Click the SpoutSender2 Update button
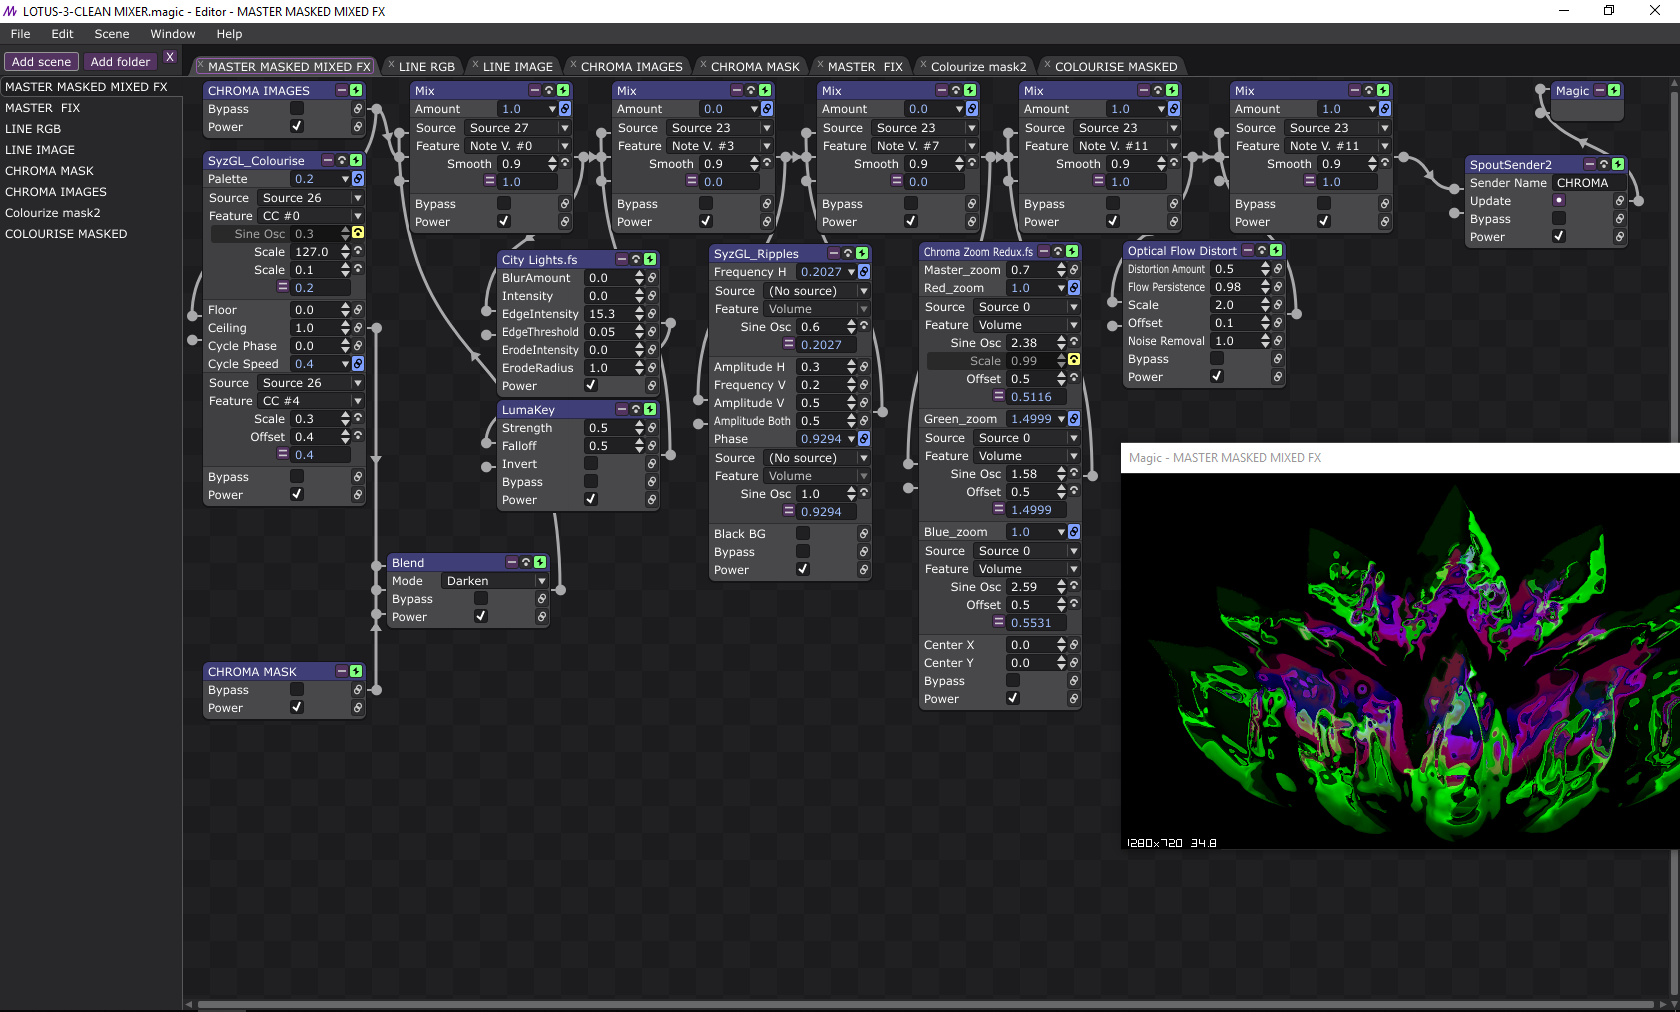Screen dimensions: 1680x1012 (1559, 200)
